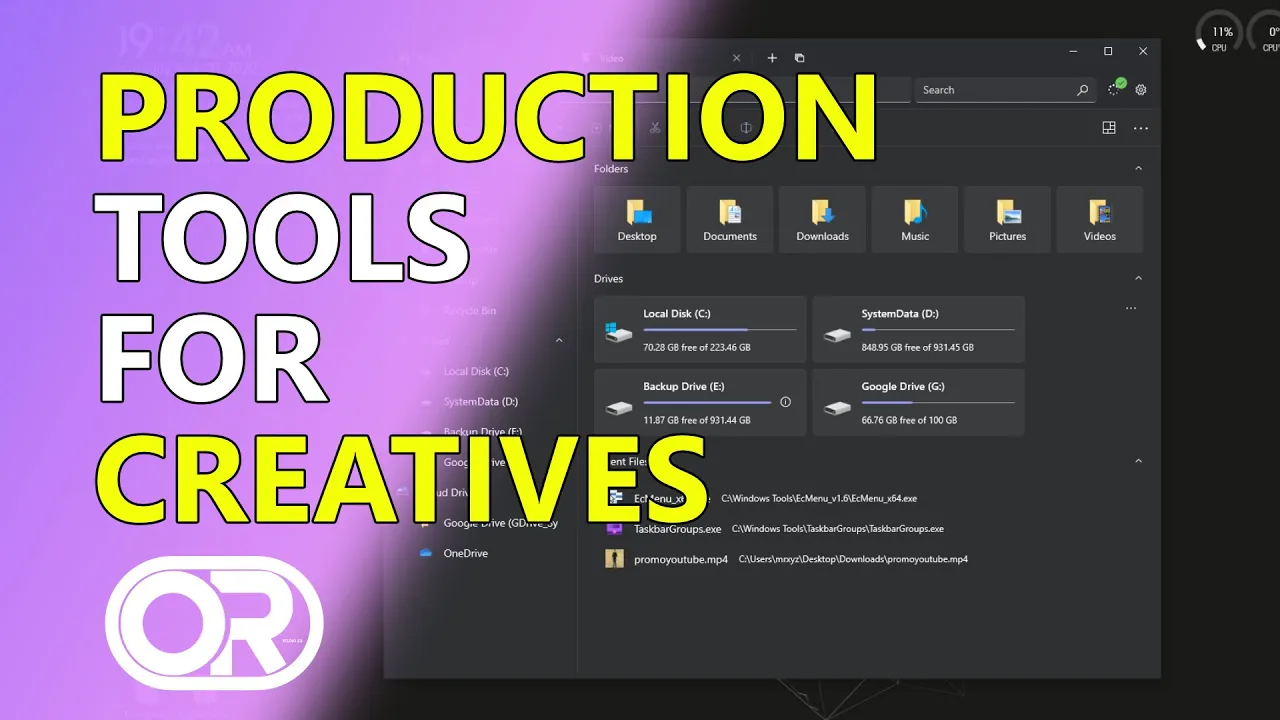The width and height of the screenshot is (1280, 720).
Task: Click the Google Drive (G:) usage bar
Action: click(938, 402)
